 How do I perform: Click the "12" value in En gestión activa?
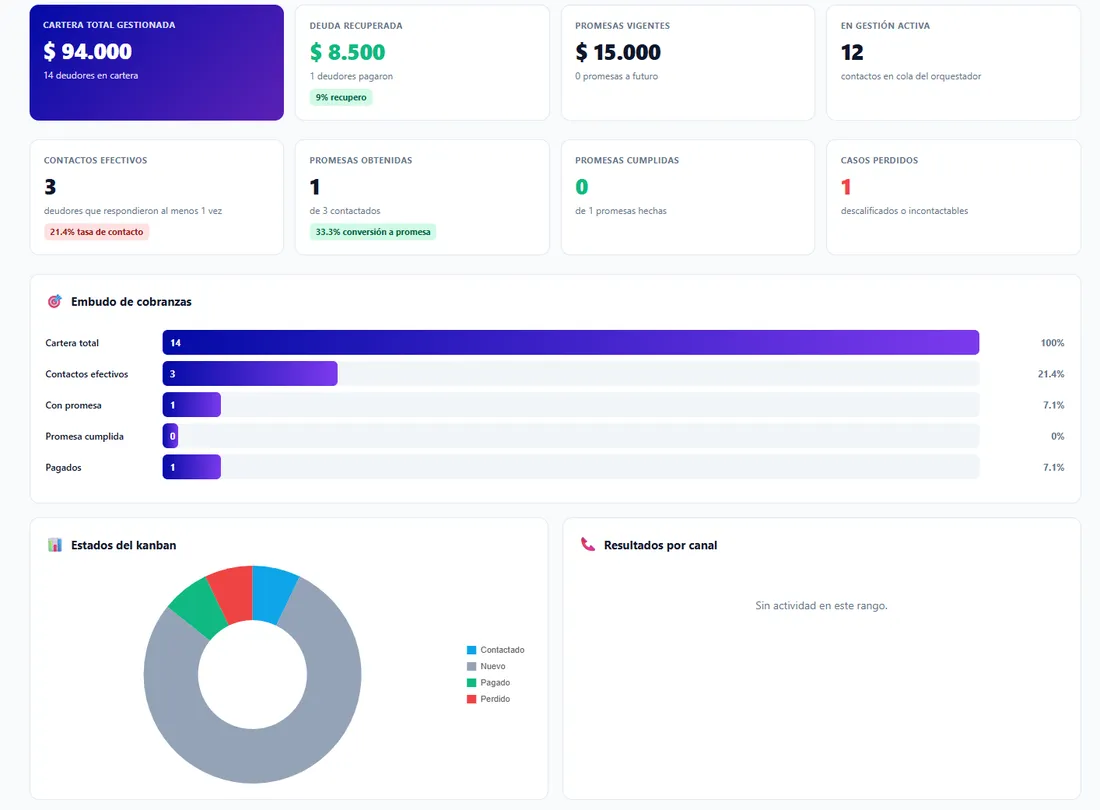point(852,53)
